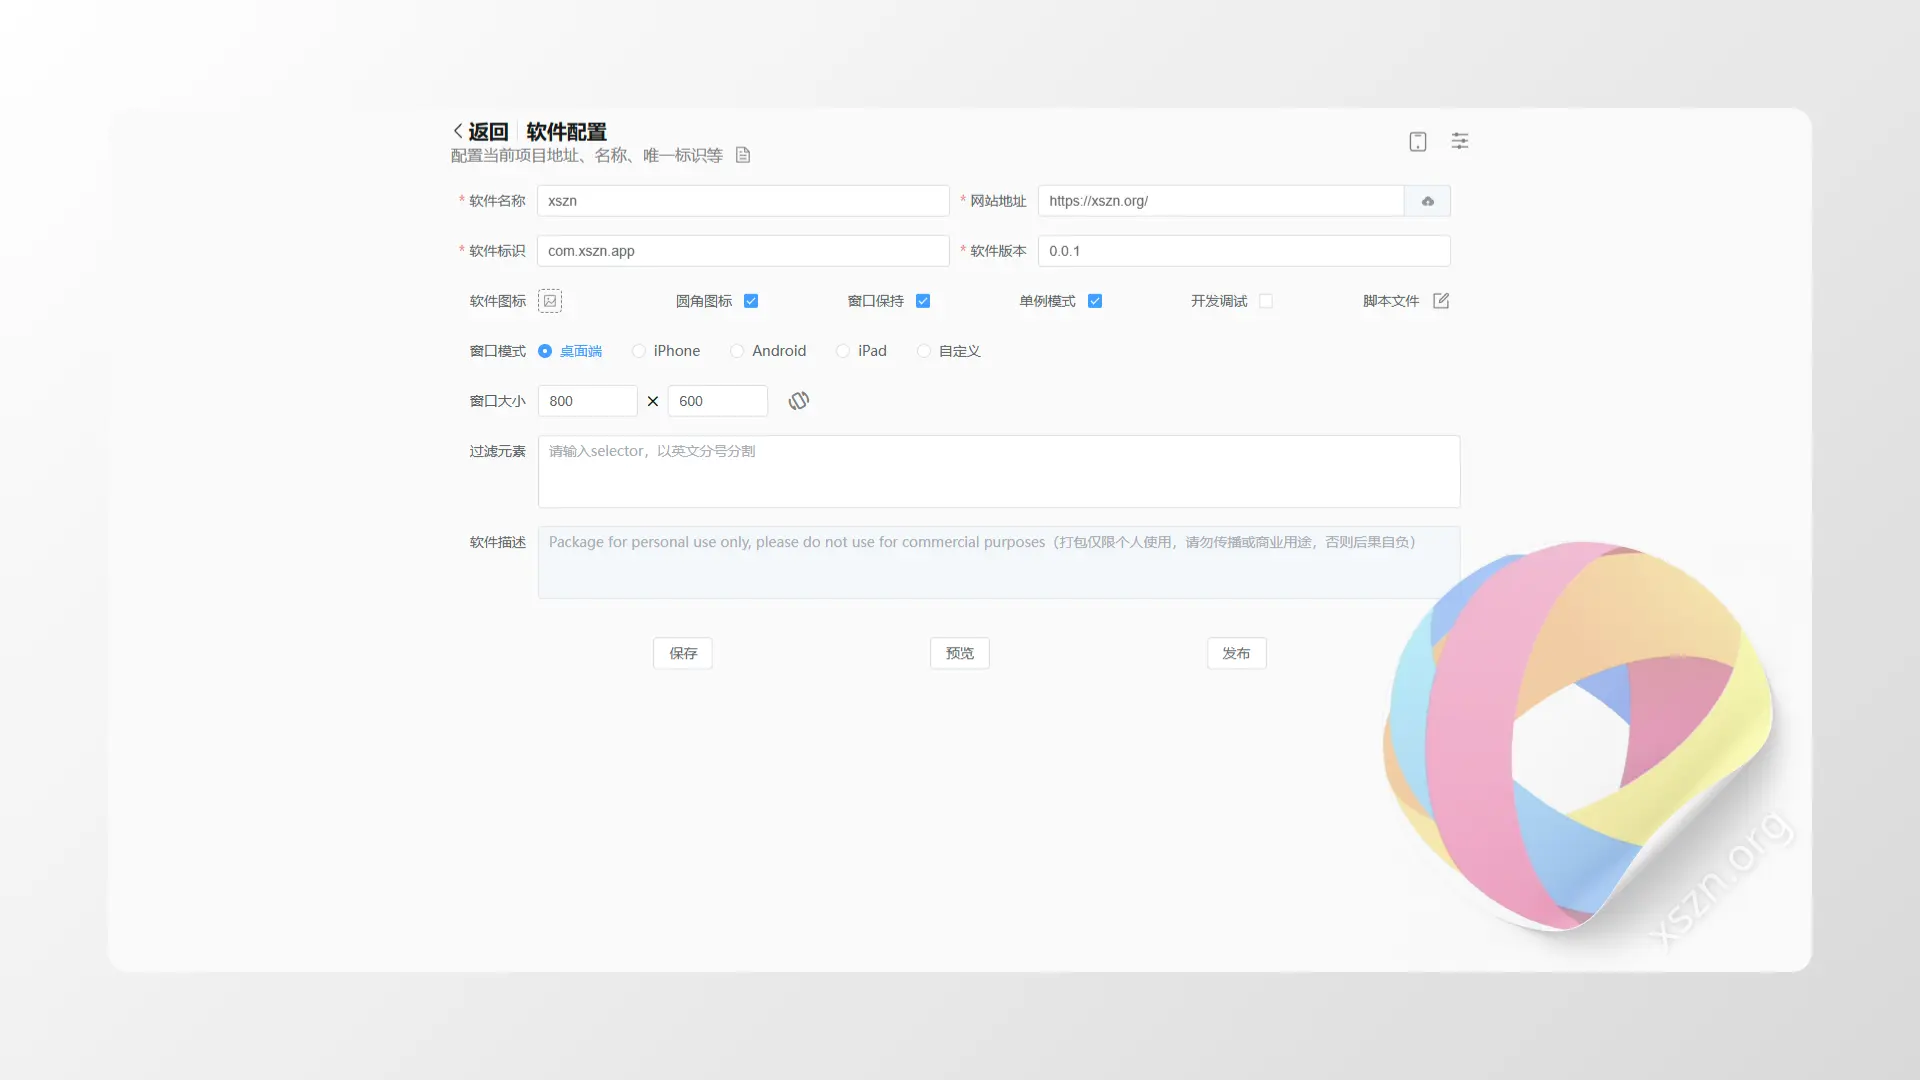The image size is (1920, 1080).
Task: Click the 发布 button
Action: point(1237,653)
